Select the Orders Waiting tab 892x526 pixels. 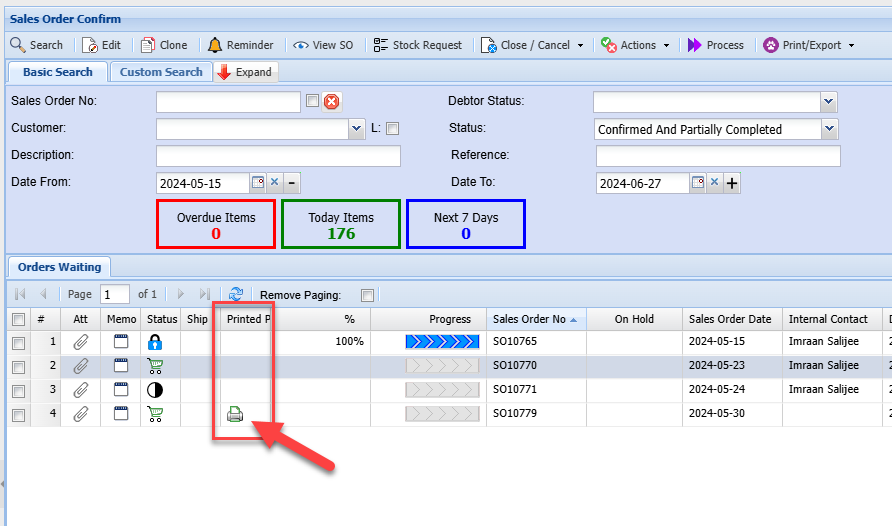[x=59, y=267]
